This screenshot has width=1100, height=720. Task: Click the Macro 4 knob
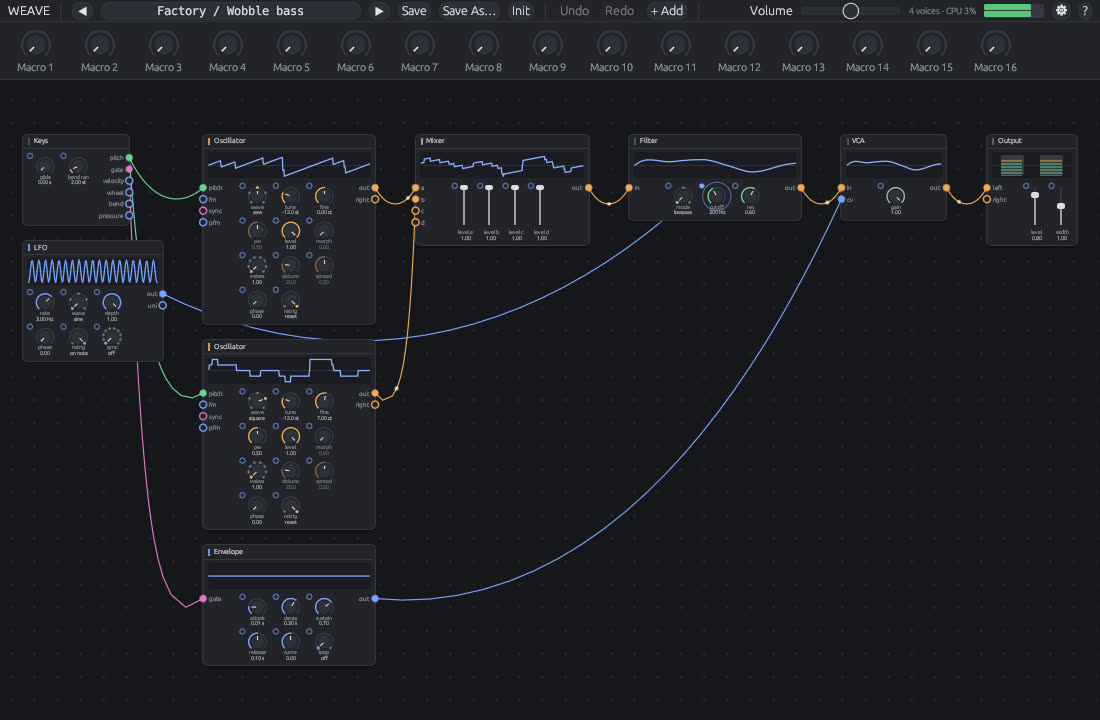point(227,46)
